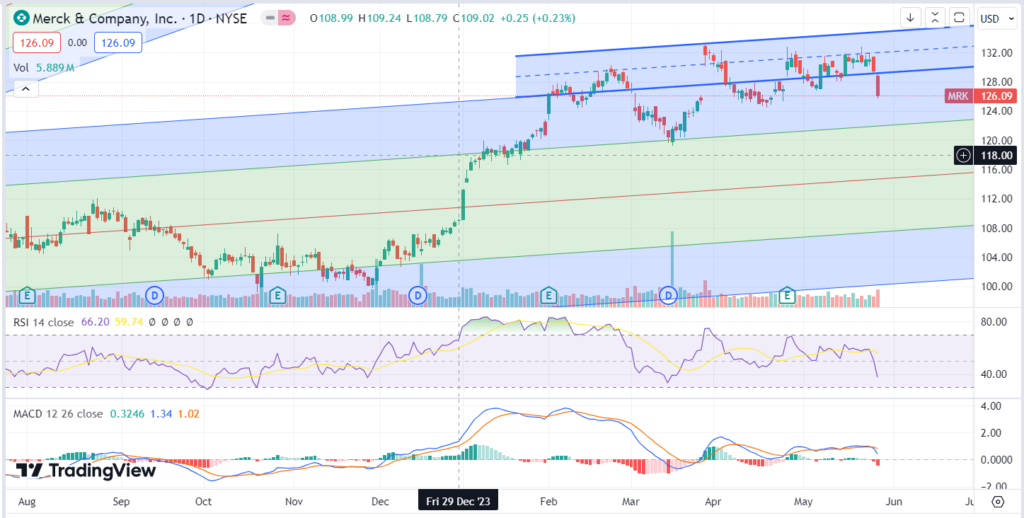Click the Apr label on time axis
Viewport: 1024px width, 518px height.
pos(712,502)
